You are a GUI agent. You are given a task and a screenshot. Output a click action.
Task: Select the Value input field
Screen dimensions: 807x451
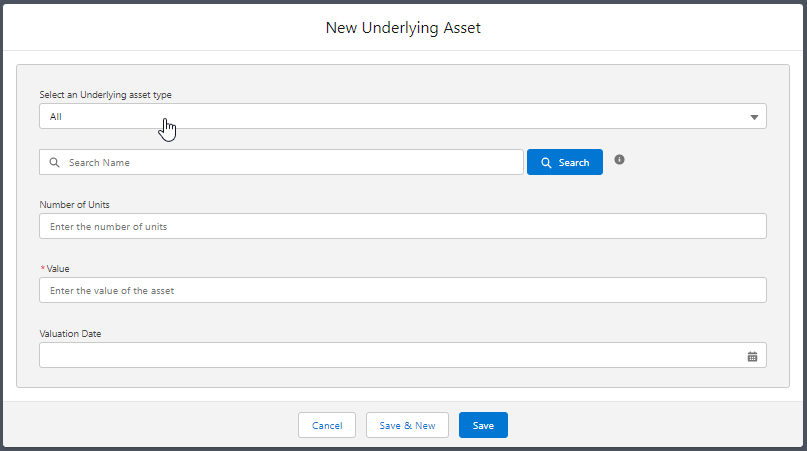(x=402, y=290)
